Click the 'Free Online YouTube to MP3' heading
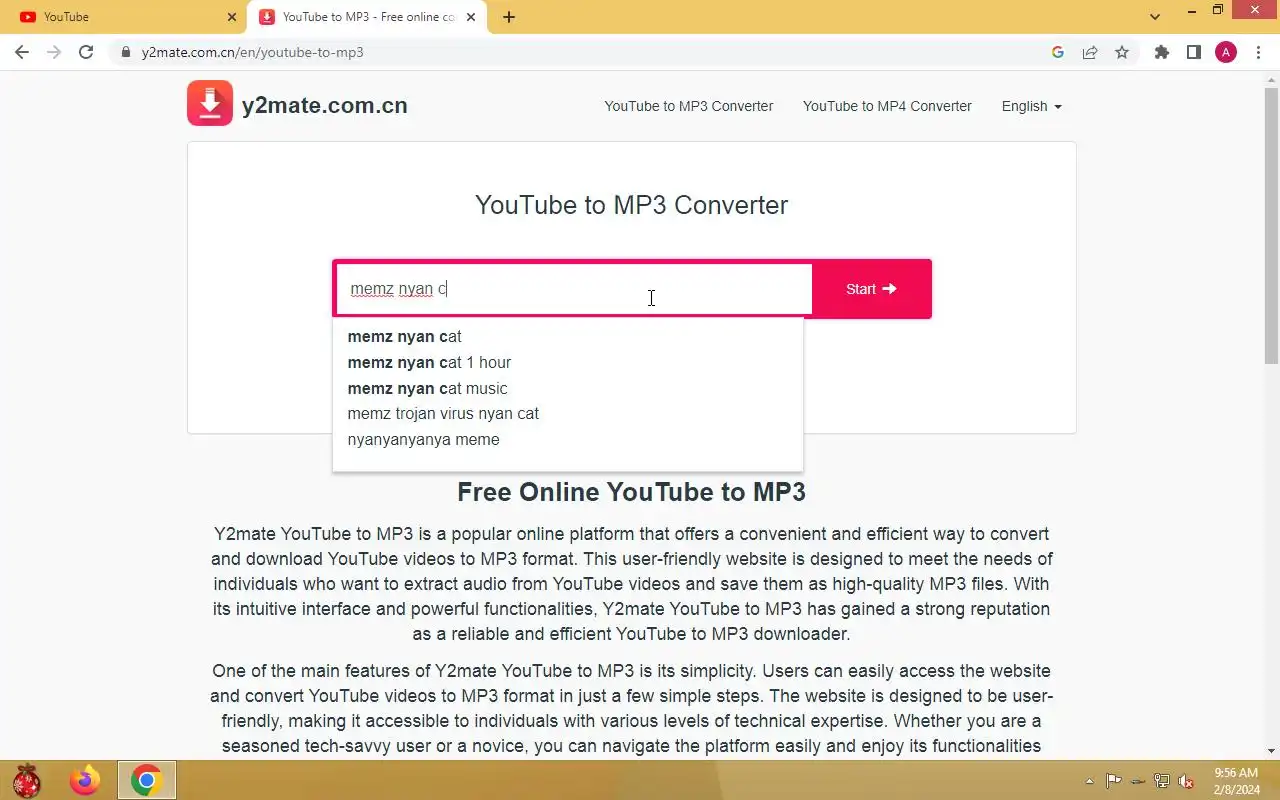Viewport: 1280px width, 800px height. tap(631, 492)
